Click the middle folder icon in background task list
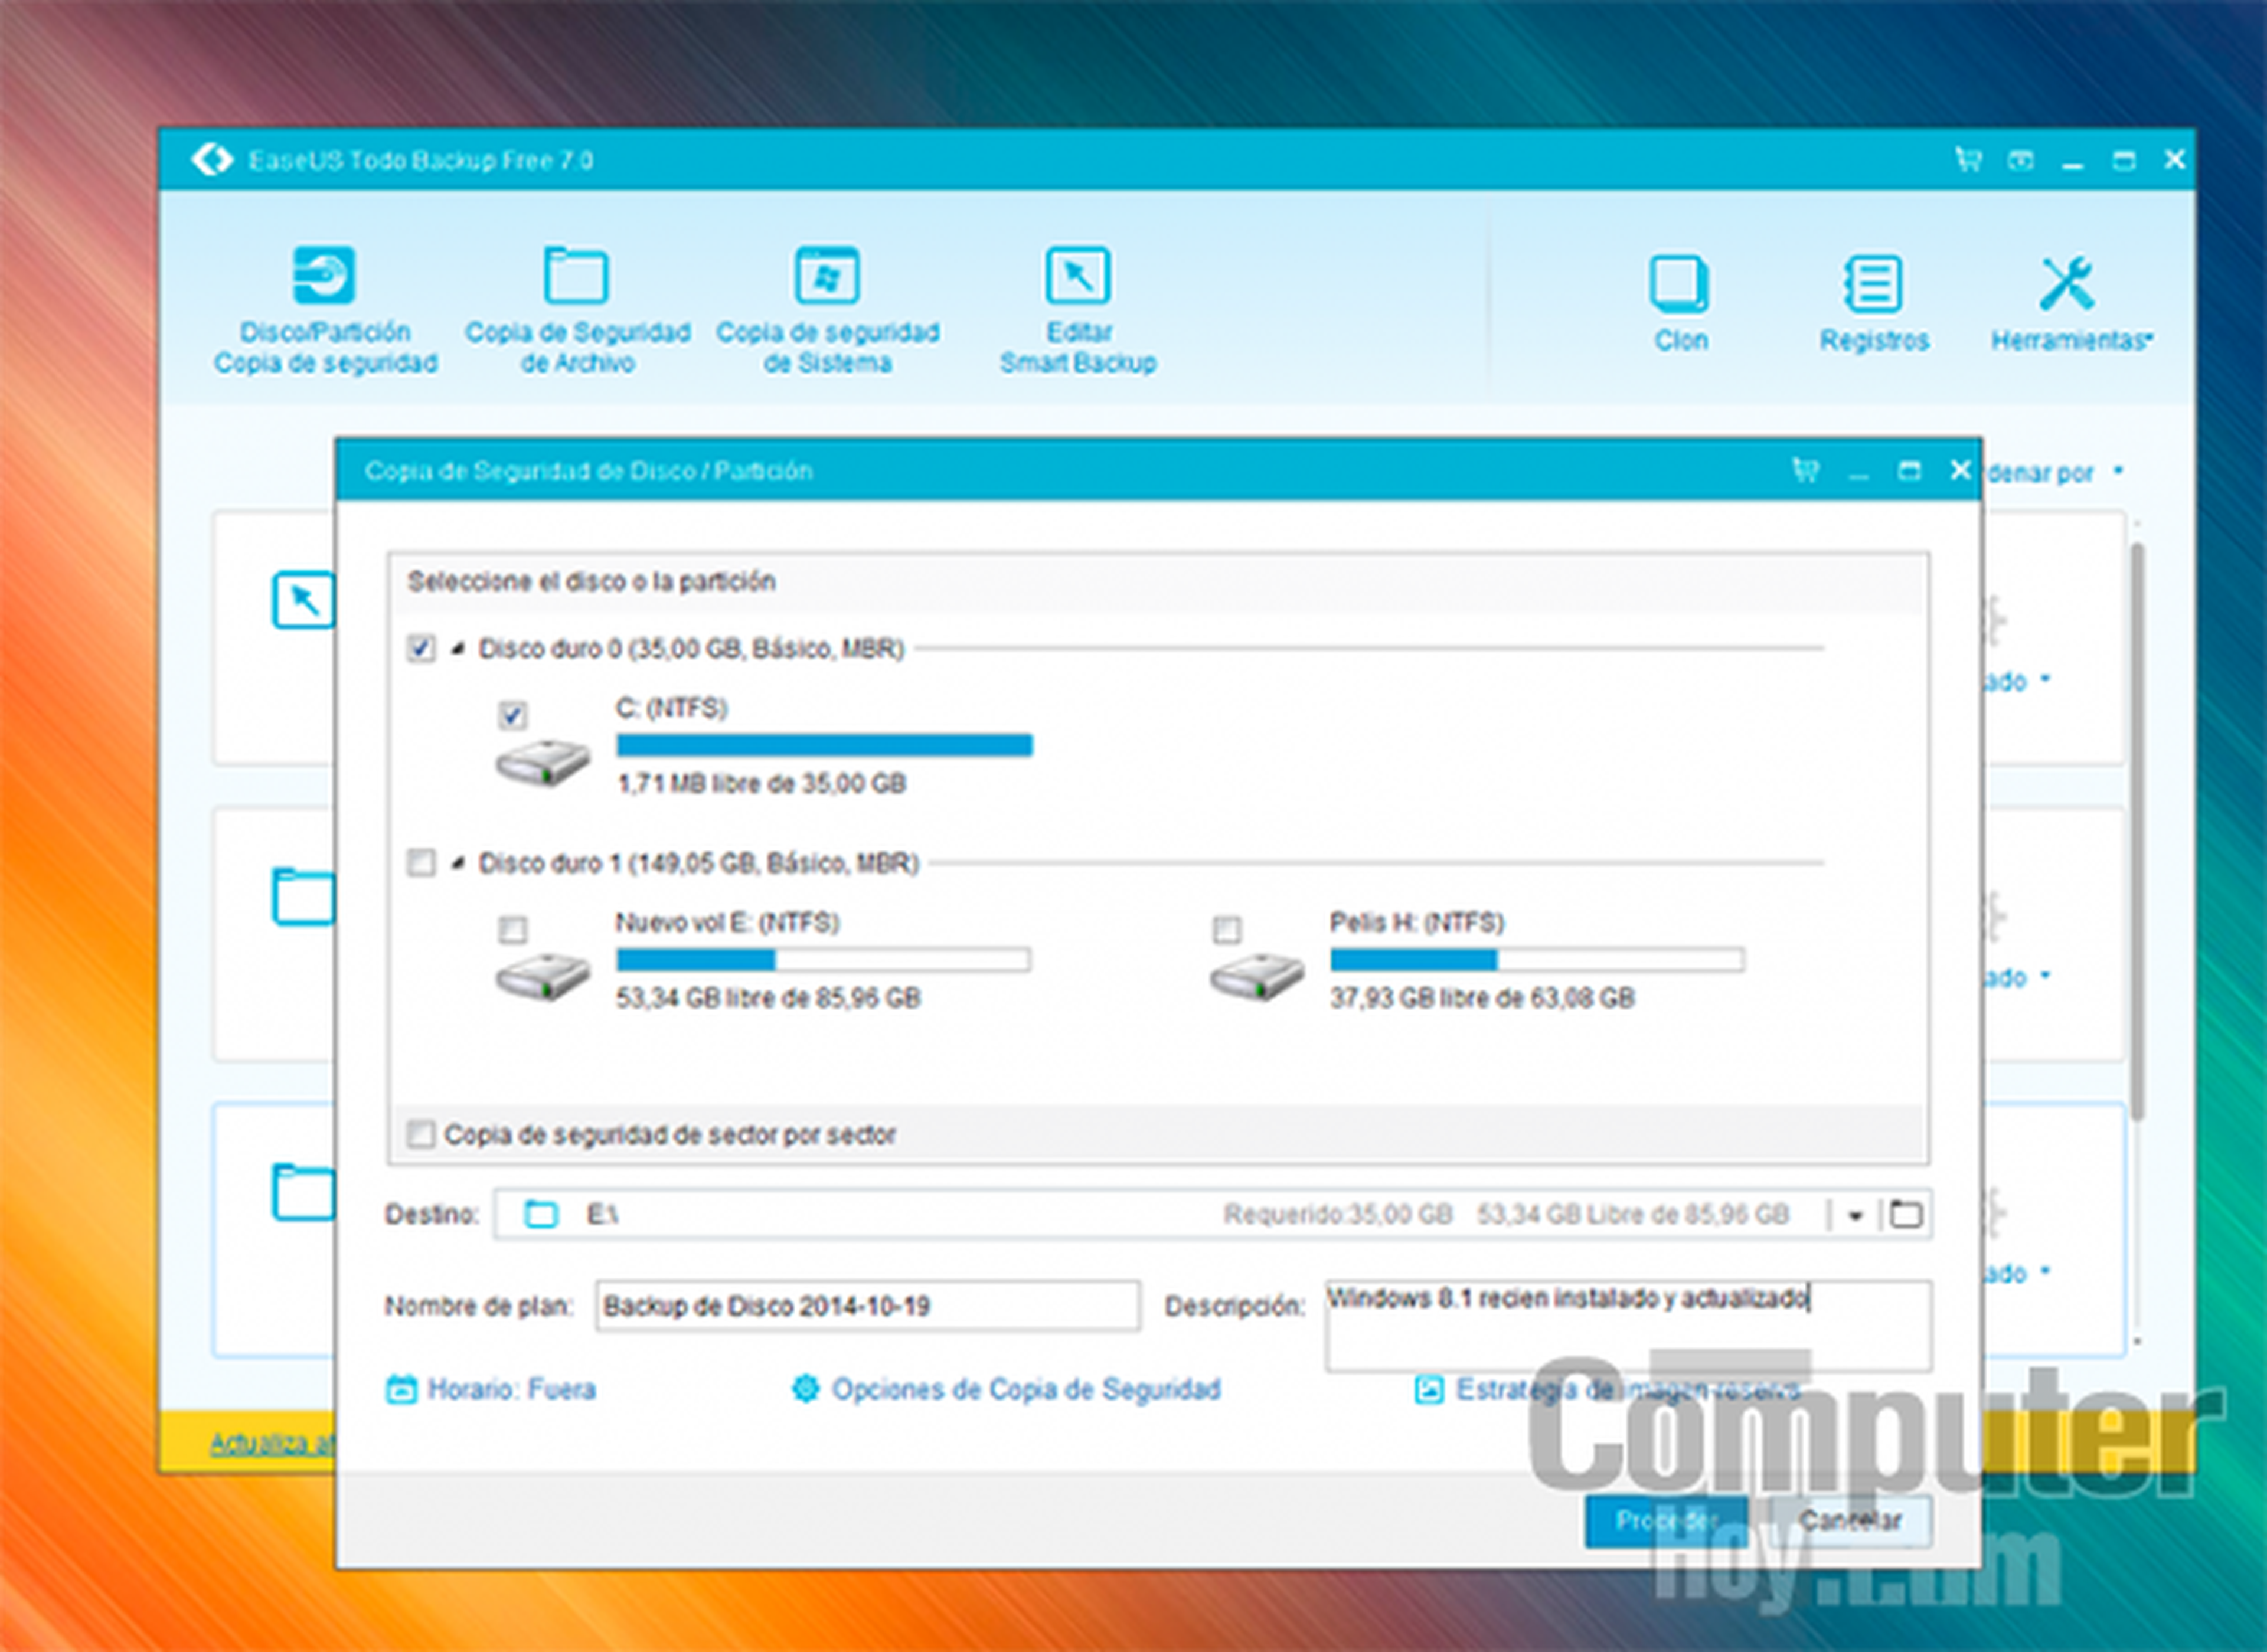Viewport: 2267px width, 1652px height. tap(303, 896)
